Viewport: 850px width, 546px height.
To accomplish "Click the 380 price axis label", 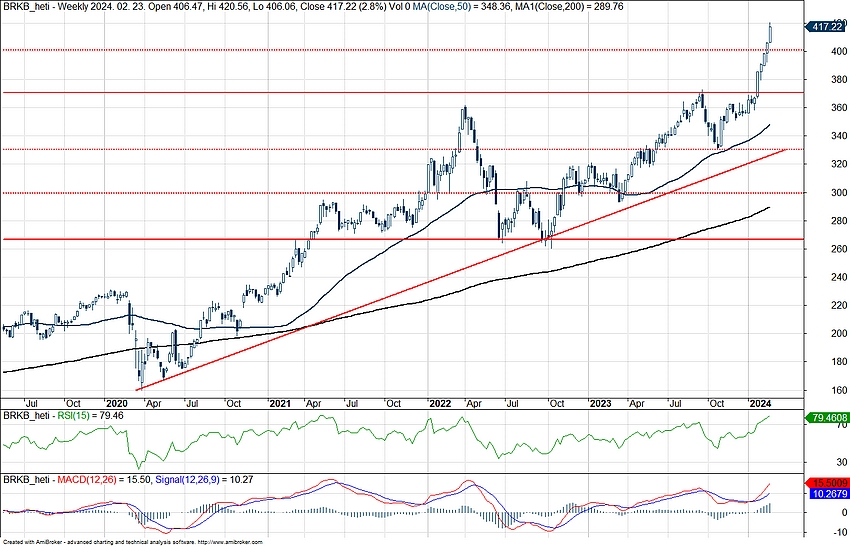I will point(840,80).
